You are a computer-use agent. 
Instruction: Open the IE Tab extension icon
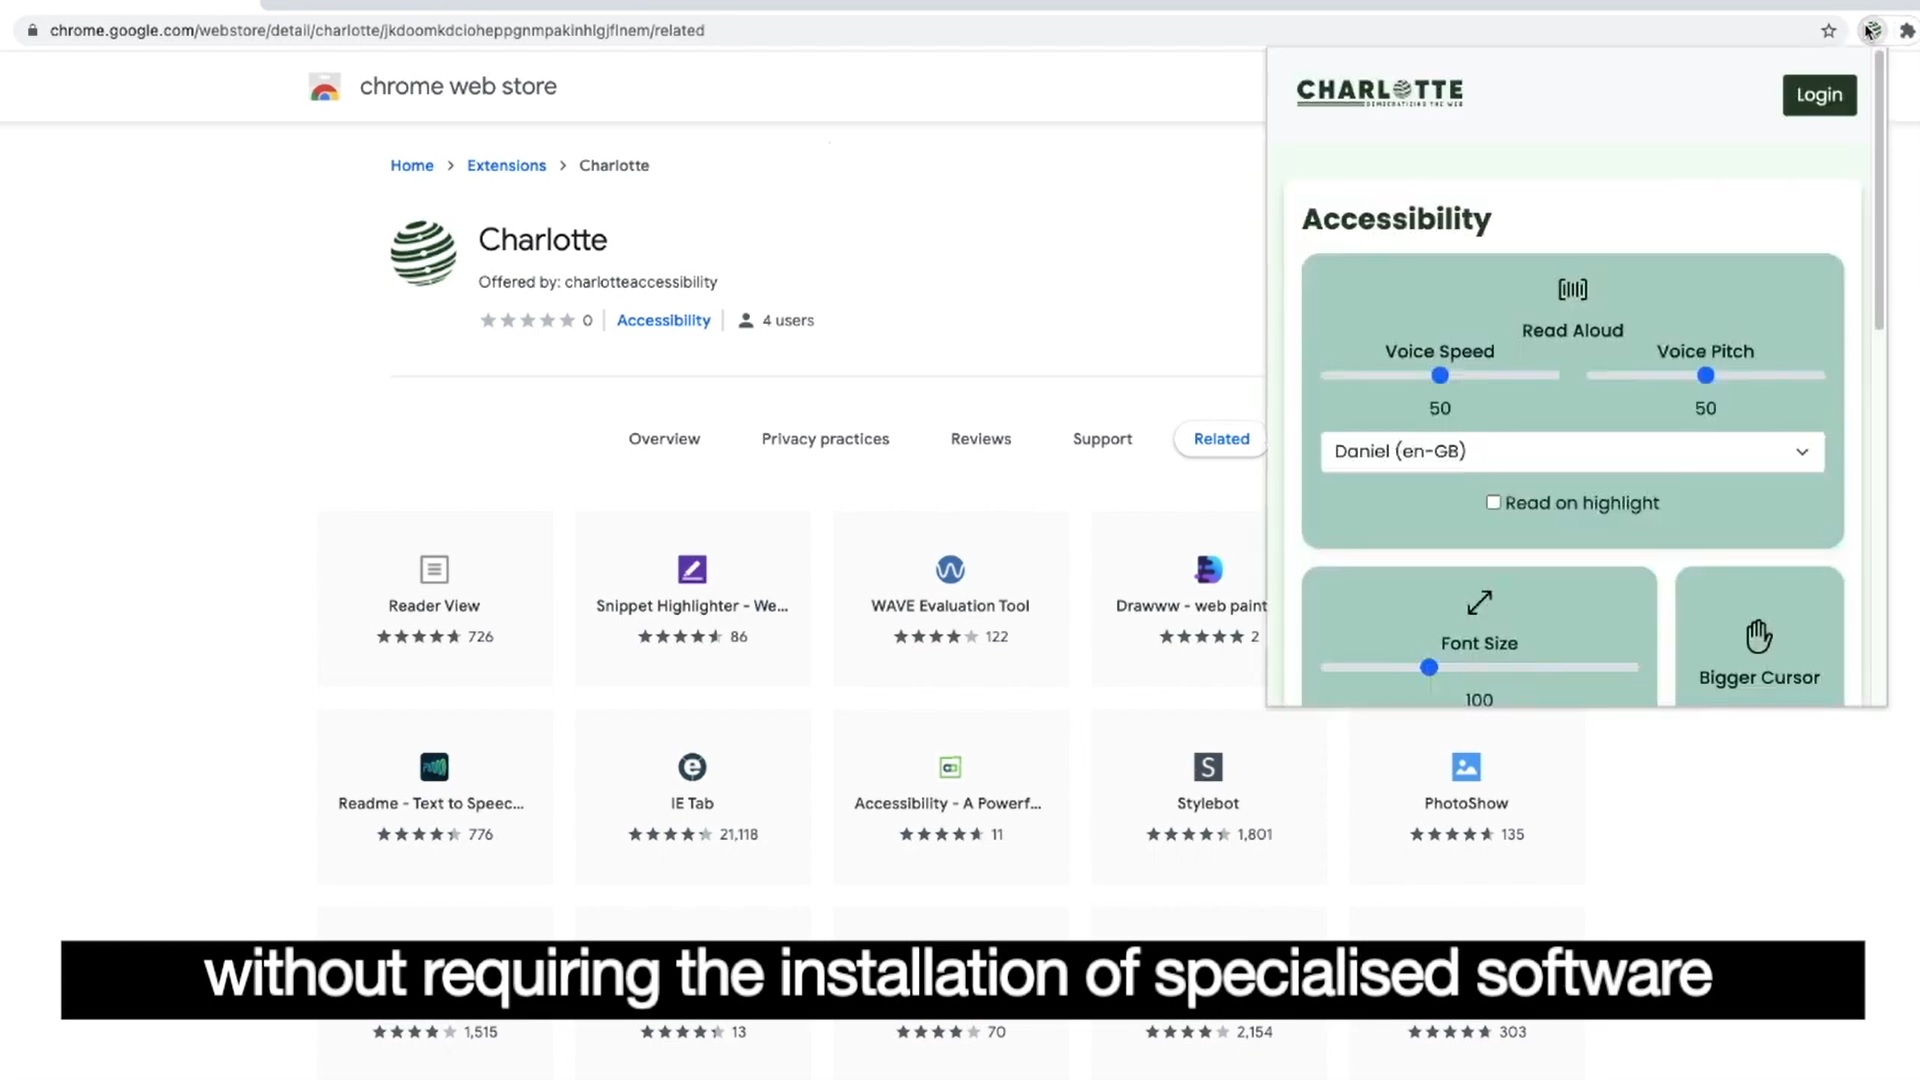tap(692, 767)
